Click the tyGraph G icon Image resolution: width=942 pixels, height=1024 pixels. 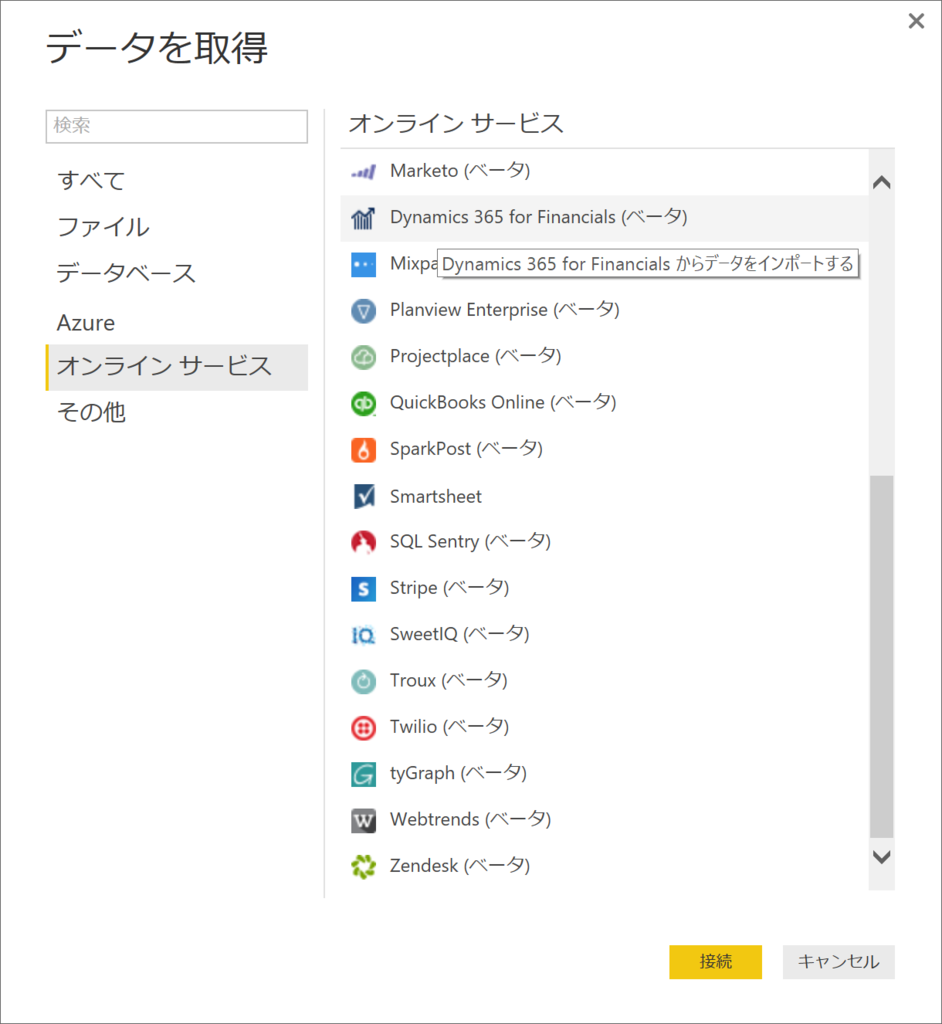coord(363,774)
